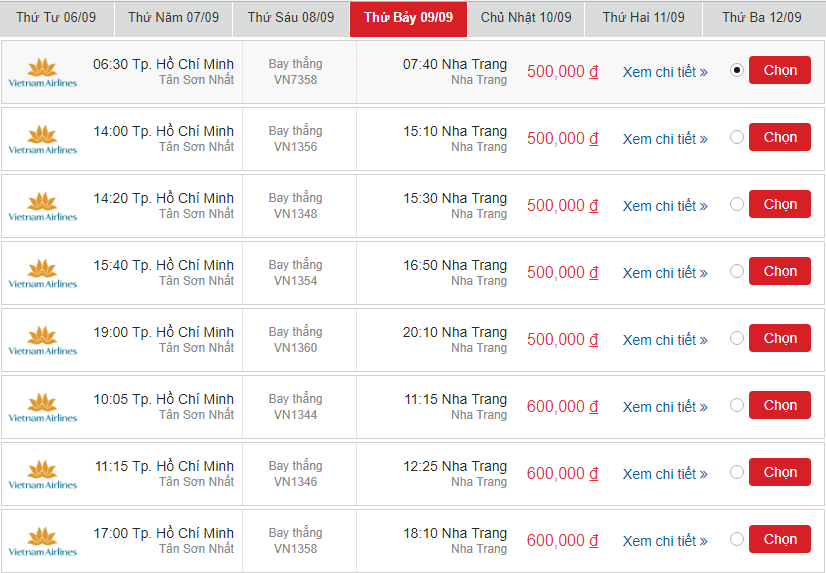Image resolution: width=826 pixels, height=573 pixels.
Task: Expand Xem chi tiết for 11:15 flight
Action: (665, 474)
